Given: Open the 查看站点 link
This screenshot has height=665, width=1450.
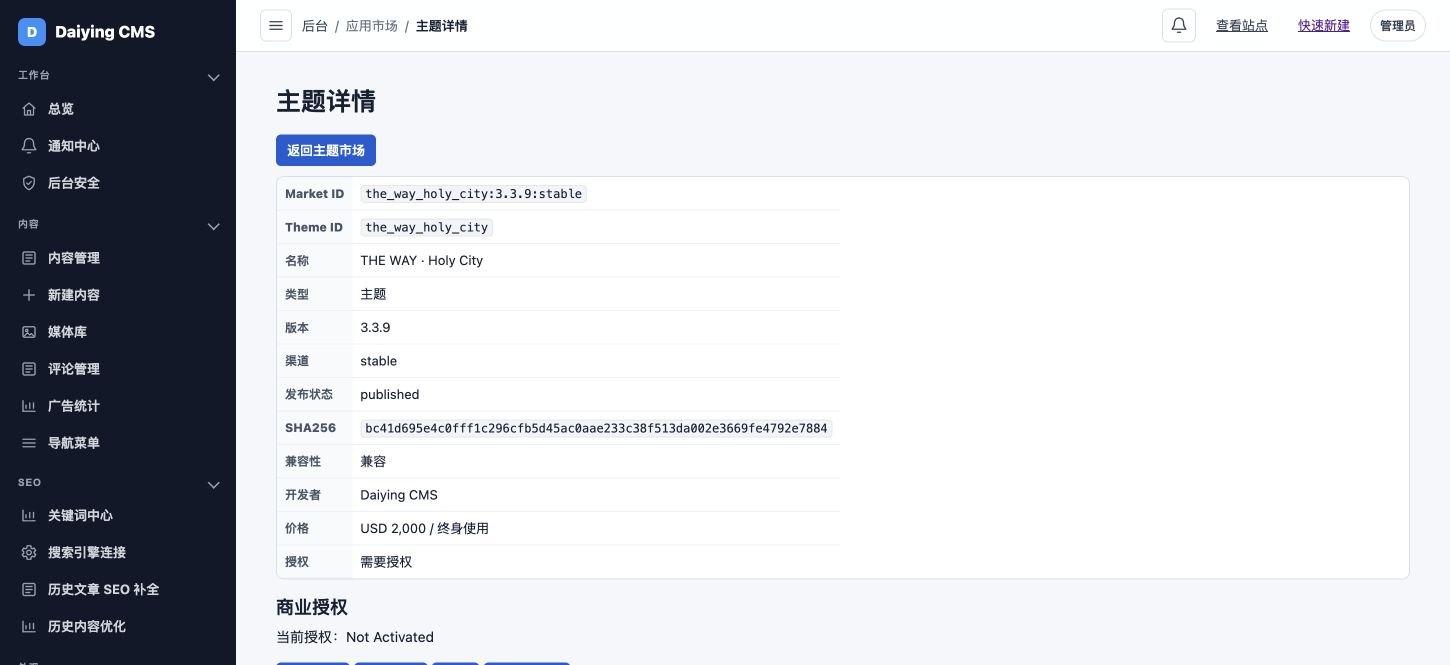Looking at the screenshot, I should (x=1242, y=26).
